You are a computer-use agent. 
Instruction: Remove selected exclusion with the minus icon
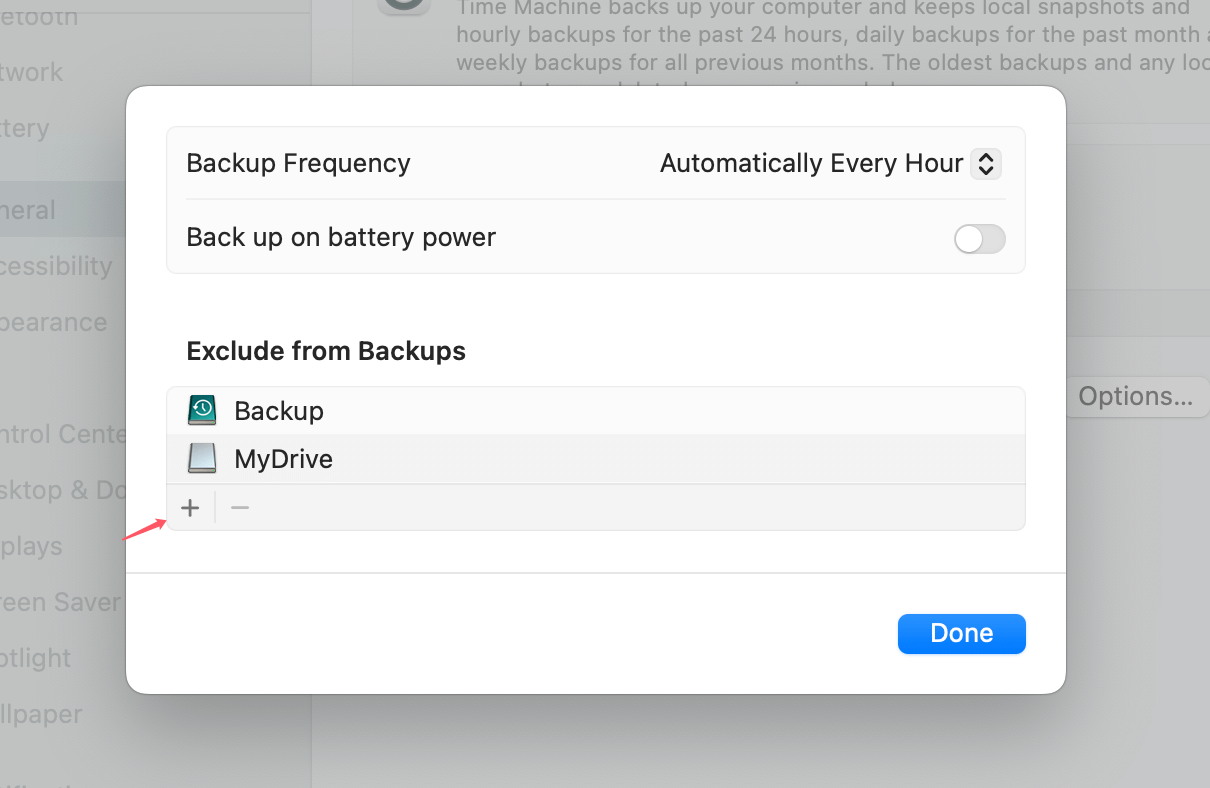[x=239, y=507]
